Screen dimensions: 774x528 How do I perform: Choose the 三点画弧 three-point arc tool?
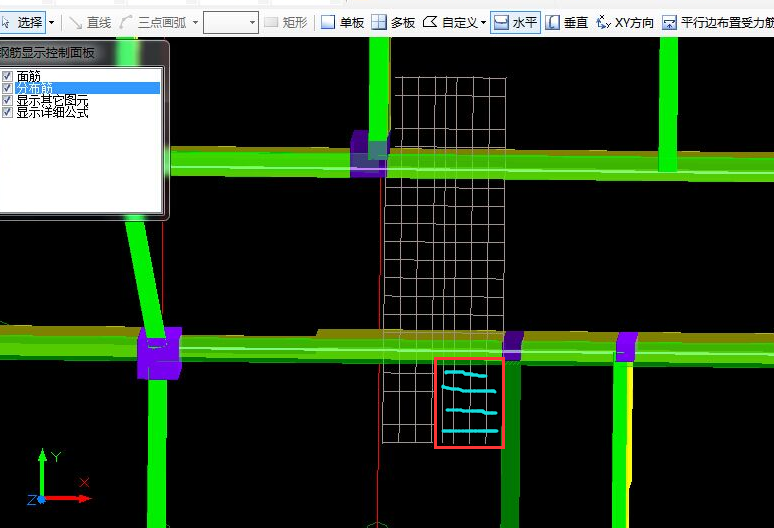[x=154, y=23]
